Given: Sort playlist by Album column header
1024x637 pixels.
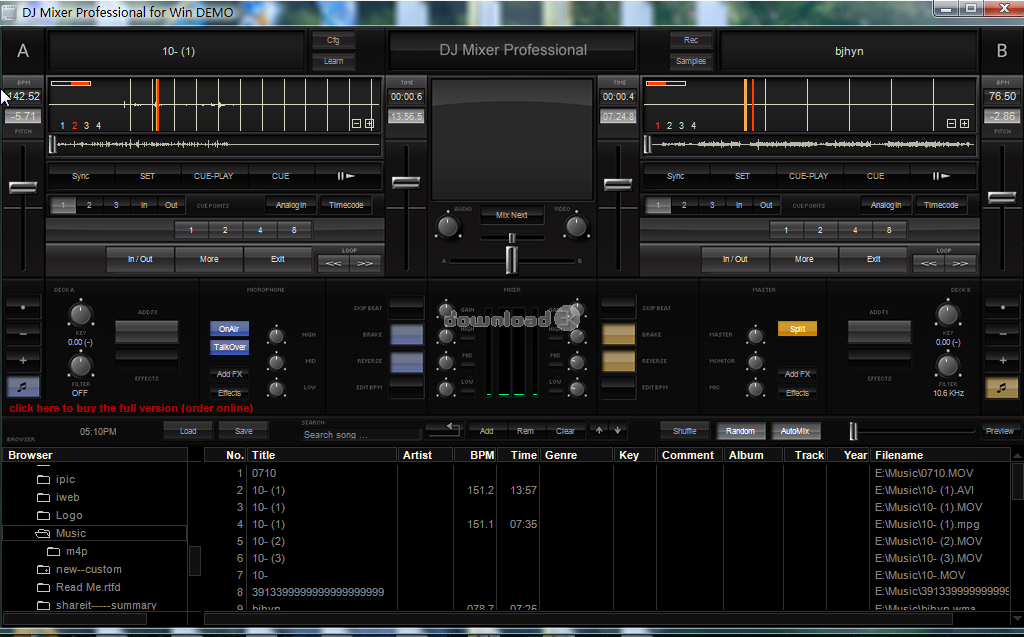Looking at the screenshot, I should click(x=753, y=455).
